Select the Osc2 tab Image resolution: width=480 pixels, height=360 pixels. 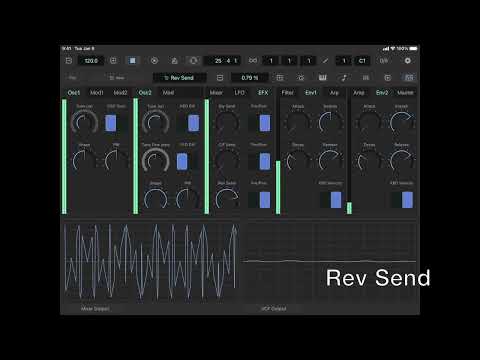point(145,93)
